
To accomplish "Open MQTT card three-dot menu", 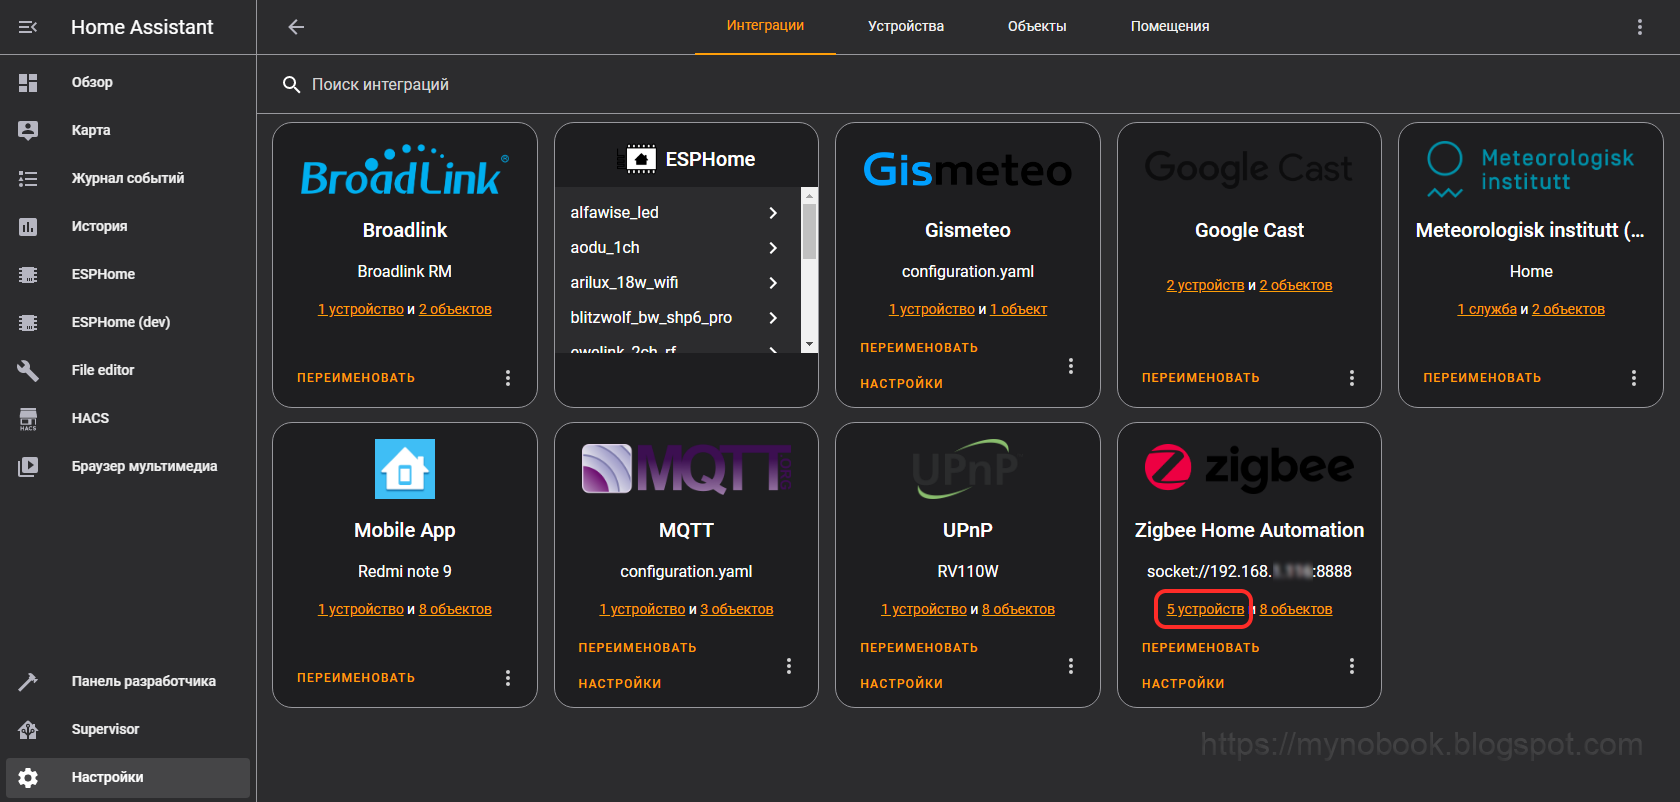I will click(789, 666).
